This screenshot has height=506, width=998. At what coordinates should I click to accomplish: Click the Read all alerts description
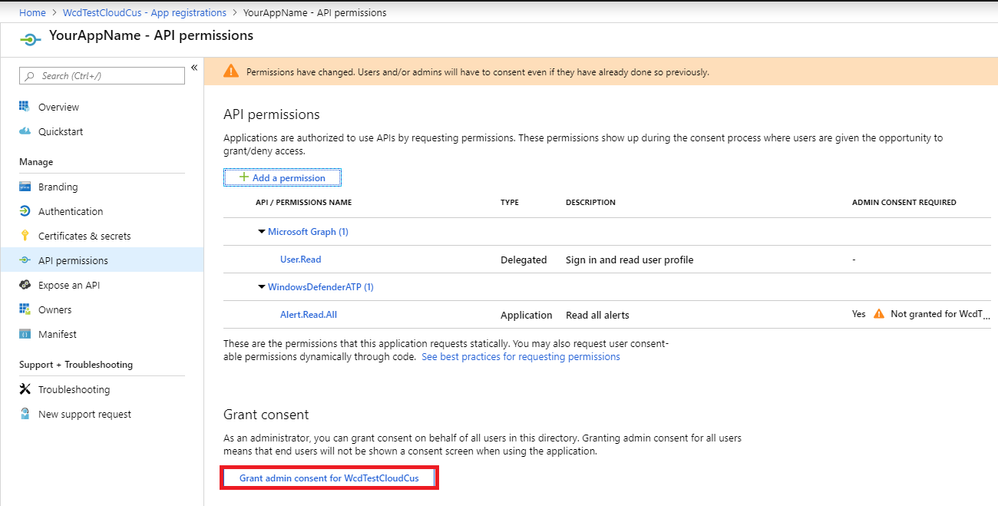[x=598, y=315]
